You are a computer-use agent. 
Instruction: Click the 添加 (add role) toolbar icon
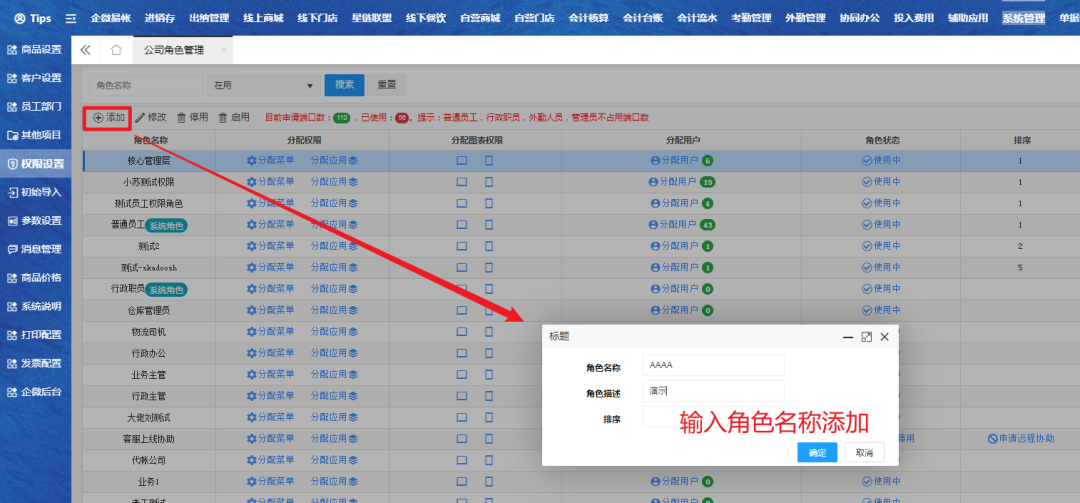coord(98,118)
